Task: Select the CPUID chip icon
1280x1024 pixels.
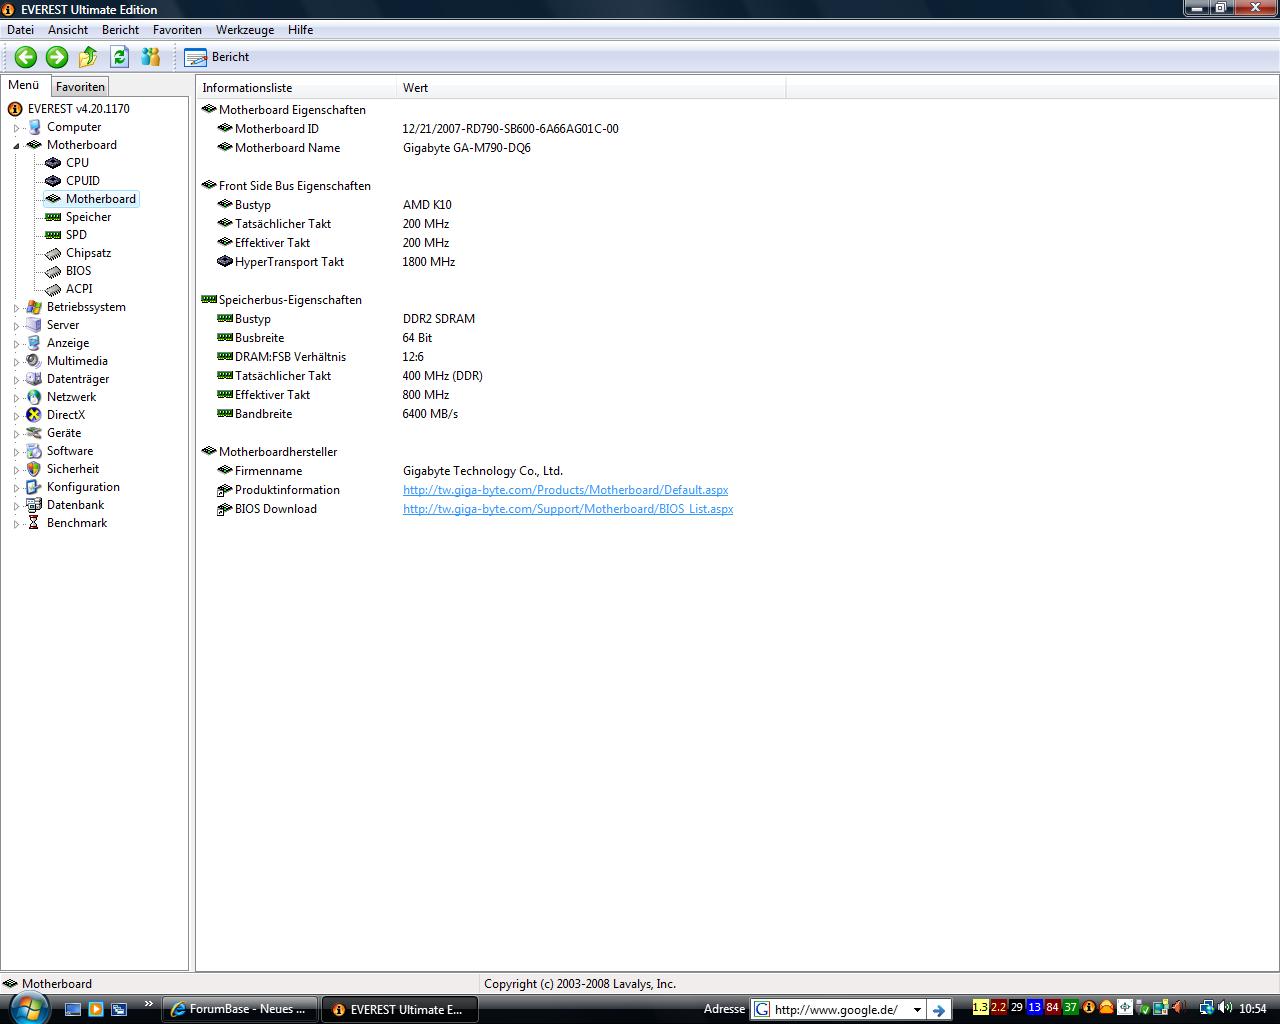Action: click(x=53, y=181)
